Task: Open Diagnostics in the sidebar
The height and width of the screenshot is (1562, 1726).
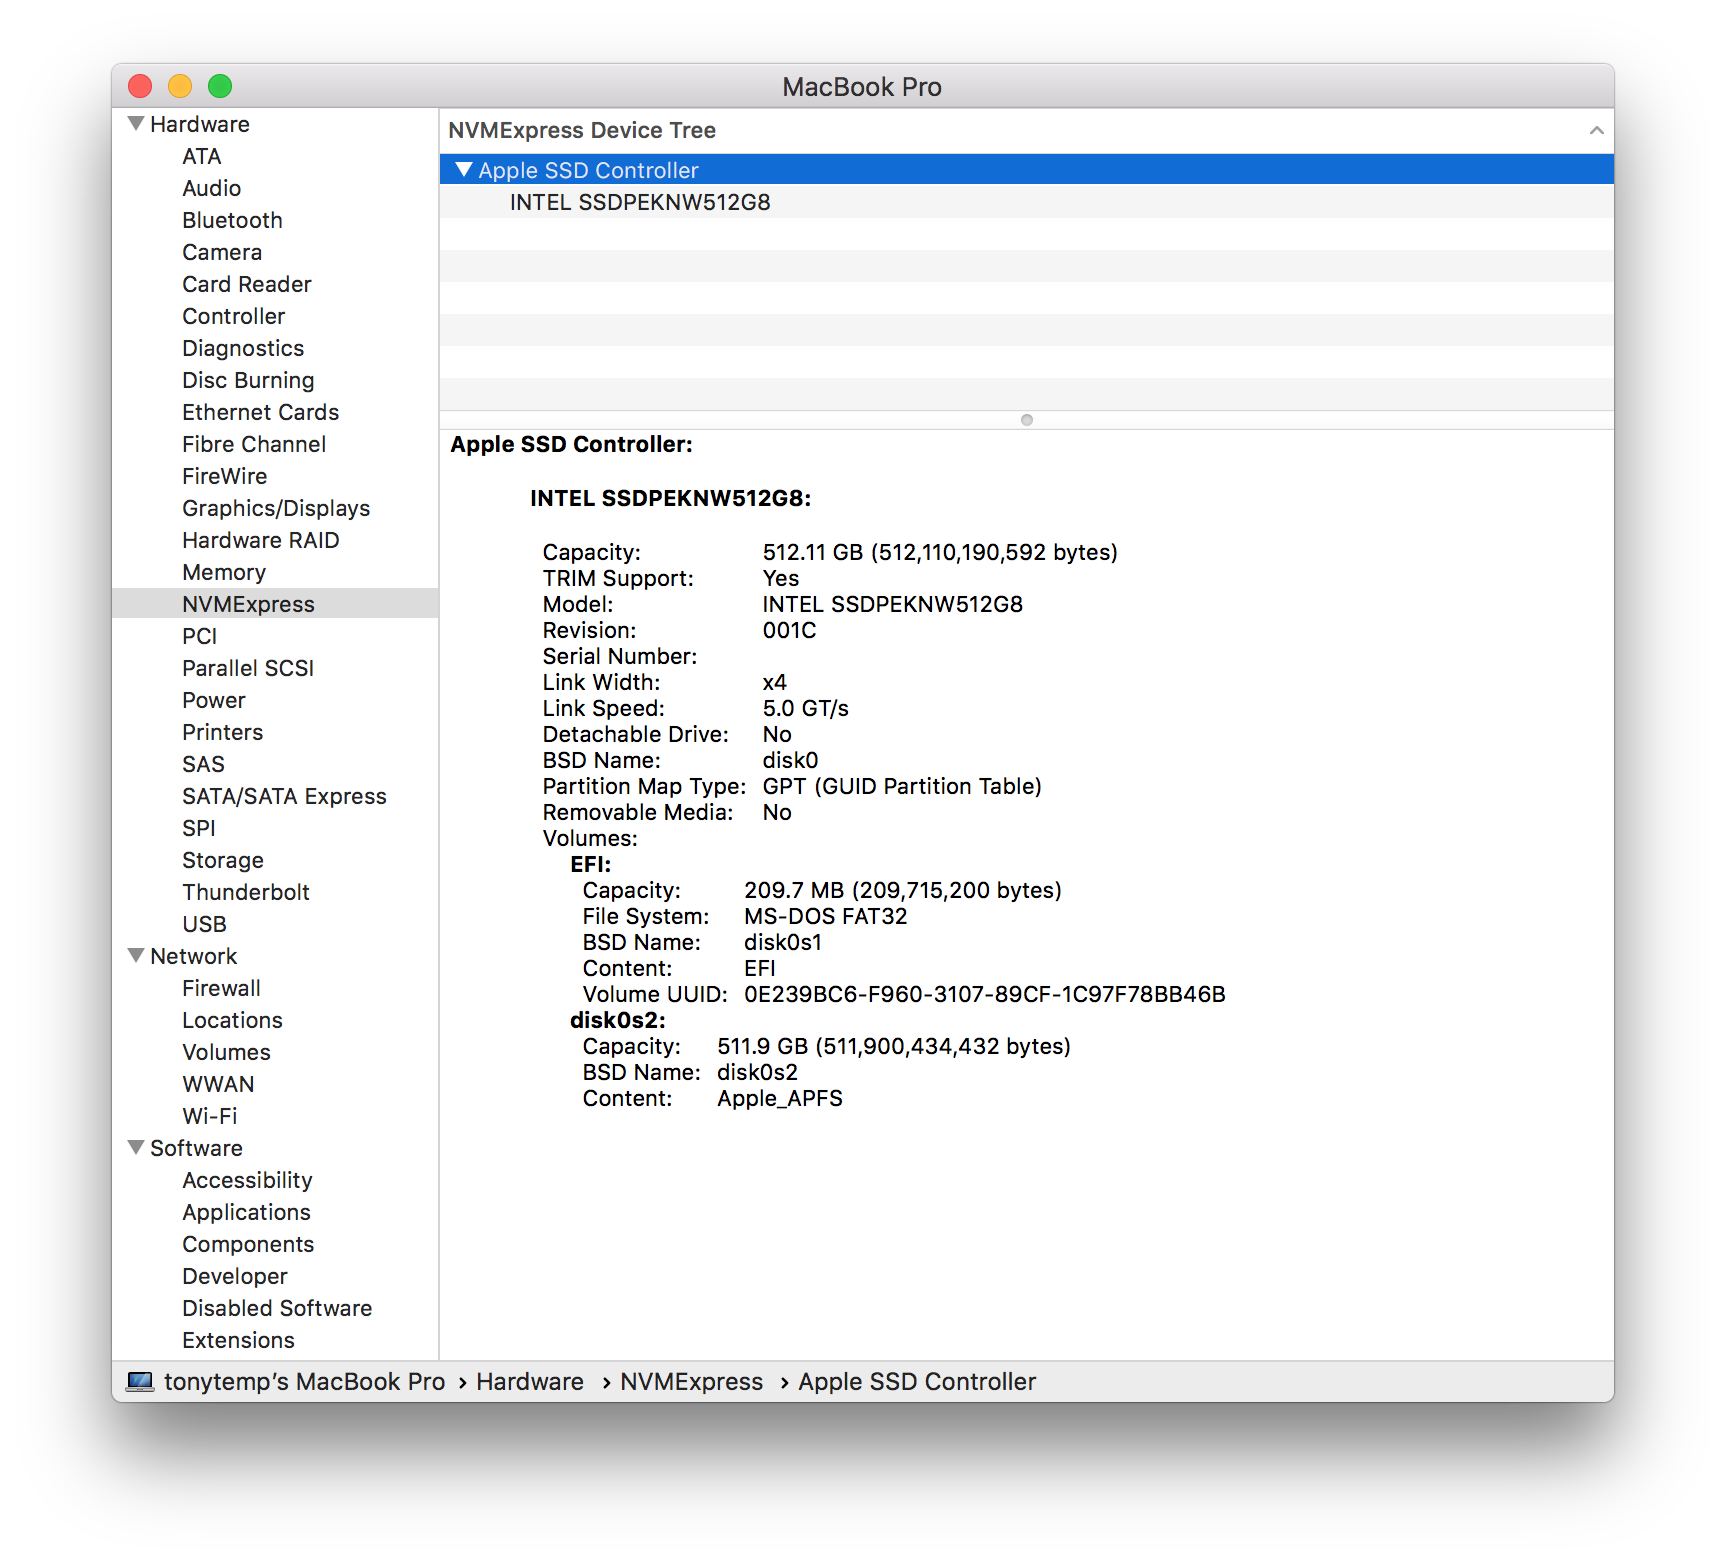Action: 243,348
